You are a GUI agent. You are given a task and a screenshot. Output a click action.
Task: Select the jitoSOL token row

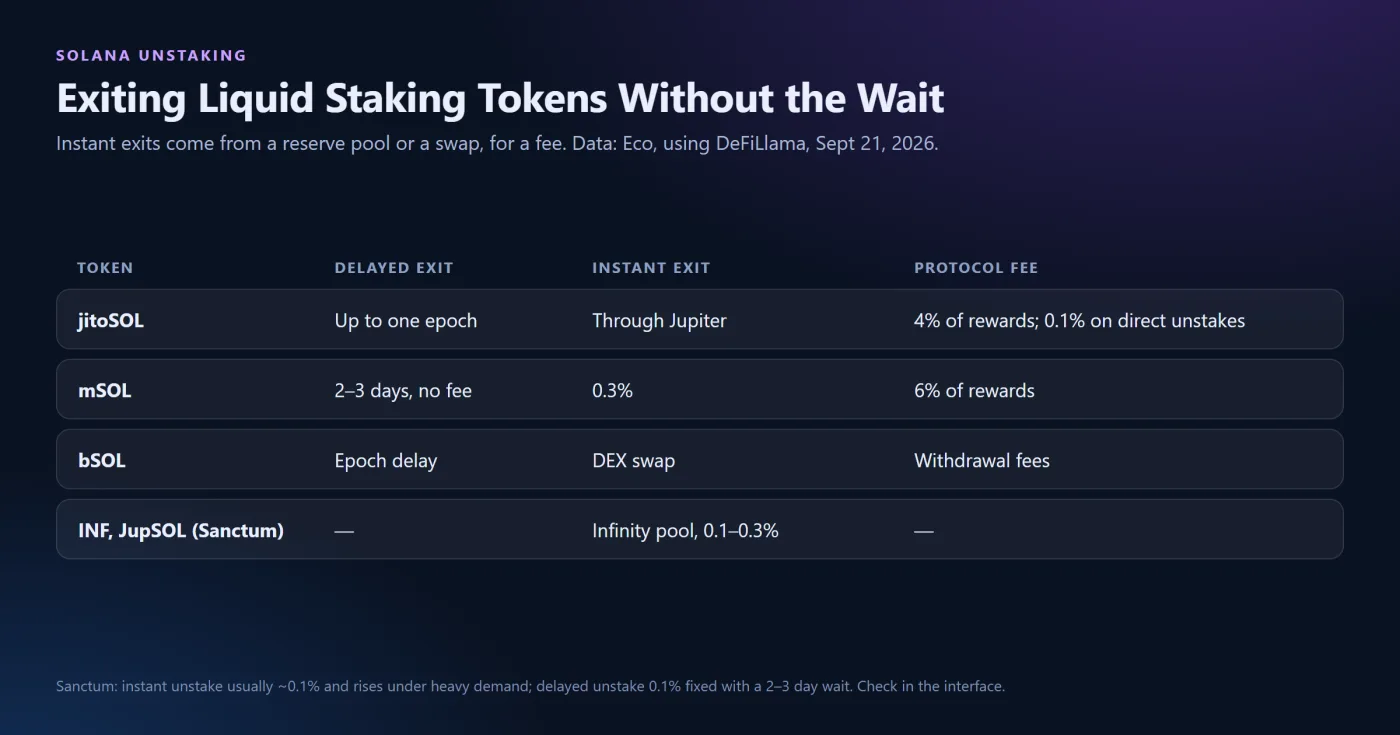pos(699,319)
